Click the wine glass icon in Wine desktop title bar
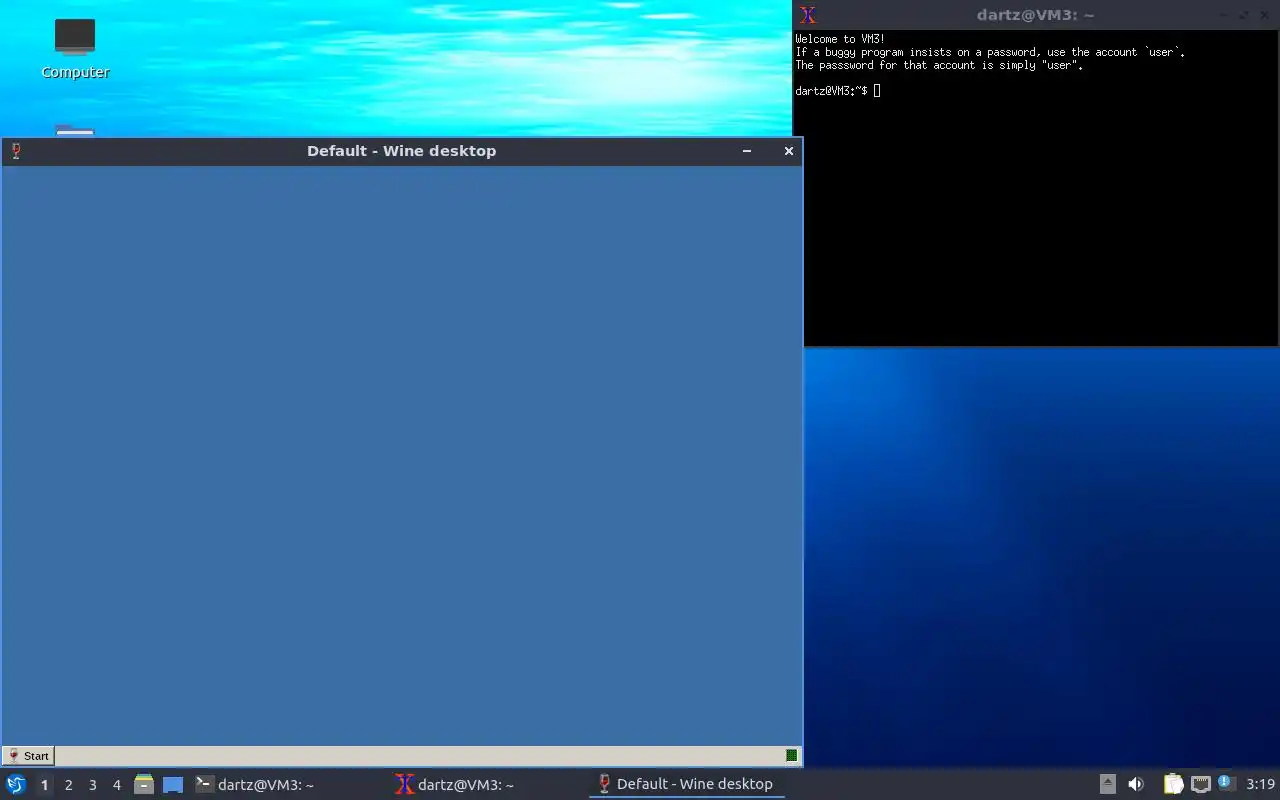This screenshot has width=1280, height=800. [16, 151]
